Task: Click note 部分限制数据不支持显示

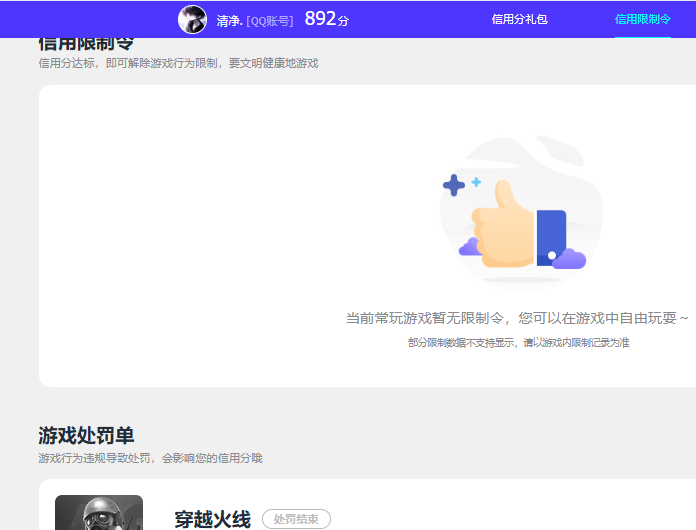Action: (461, 343)
